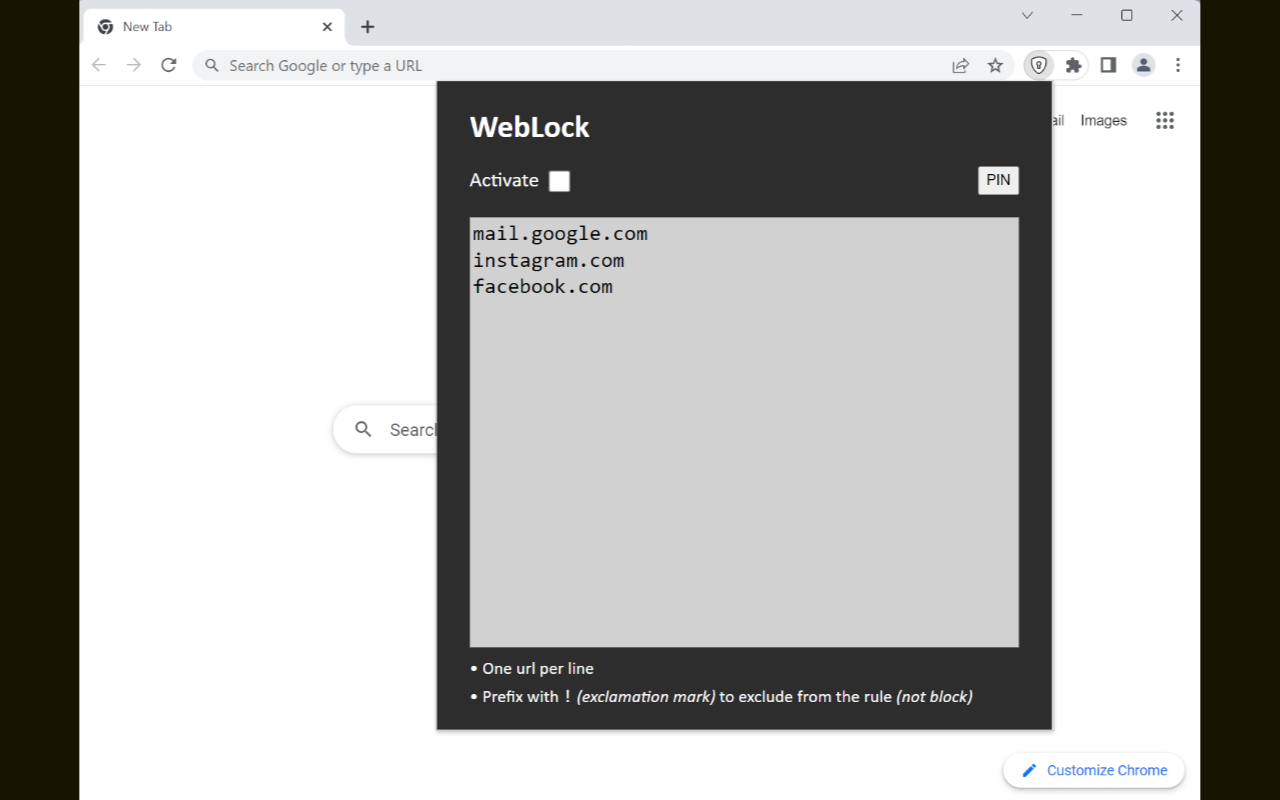
Task: Open the Privacy Badger extension icon
Action: (x=1040, y=65)
